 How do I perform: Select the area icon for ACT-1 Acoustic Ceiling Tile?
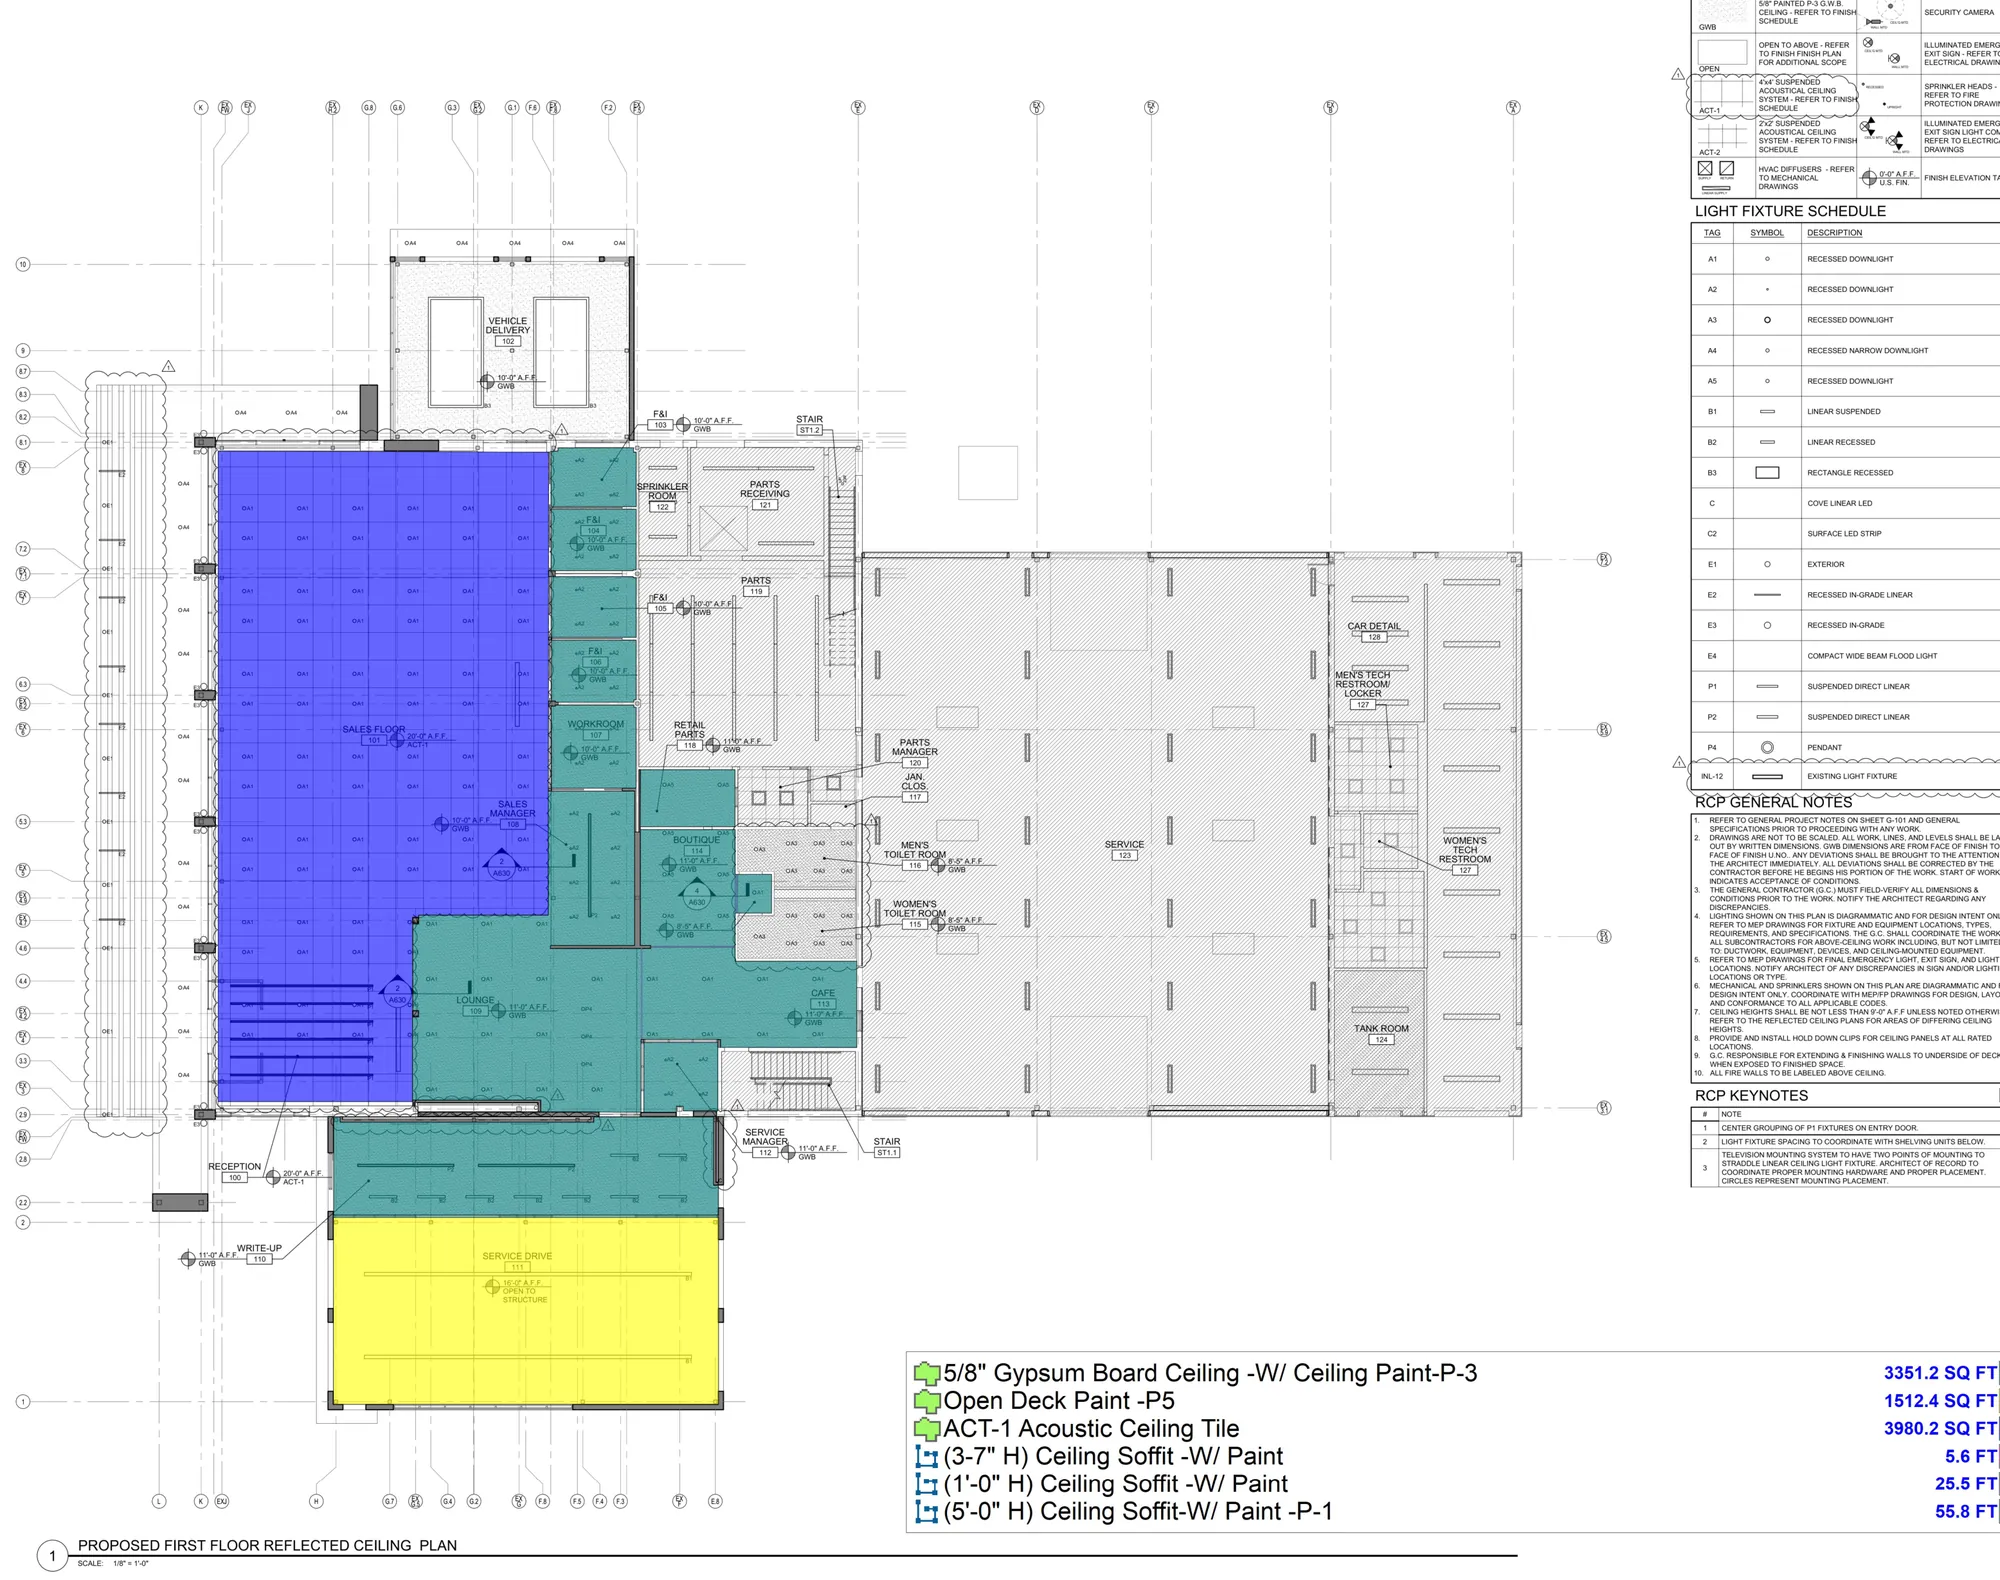pos(927,1429)
